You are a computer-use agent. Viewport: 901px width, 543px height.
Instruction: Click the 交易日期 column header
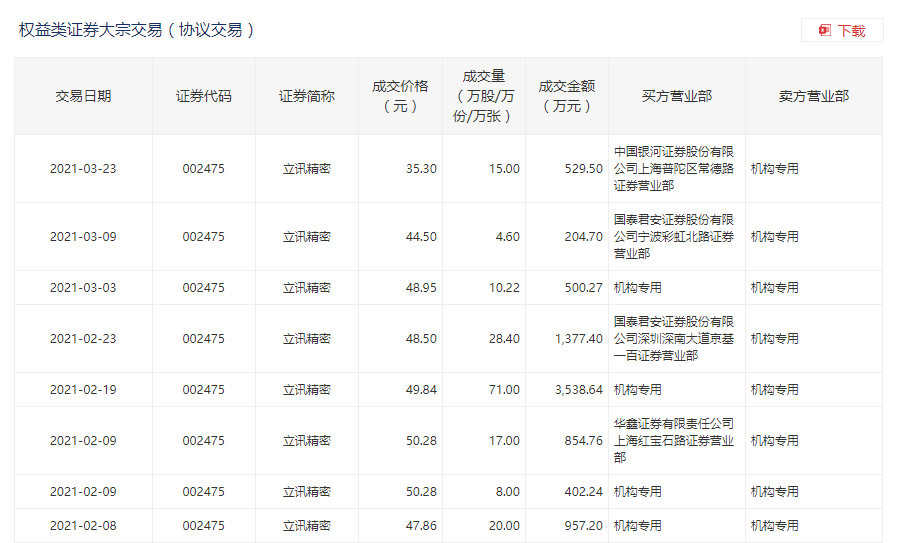pos(83,96)
